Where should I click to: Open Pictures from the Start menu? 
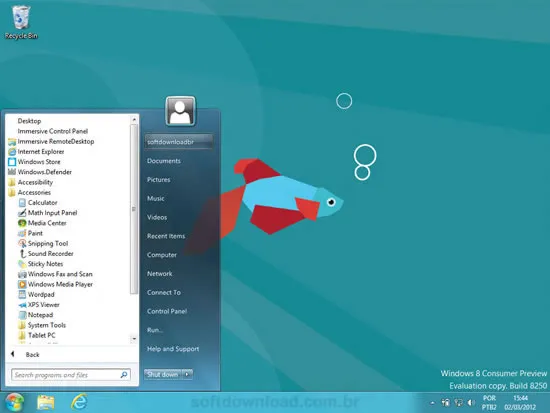[159, 180]
